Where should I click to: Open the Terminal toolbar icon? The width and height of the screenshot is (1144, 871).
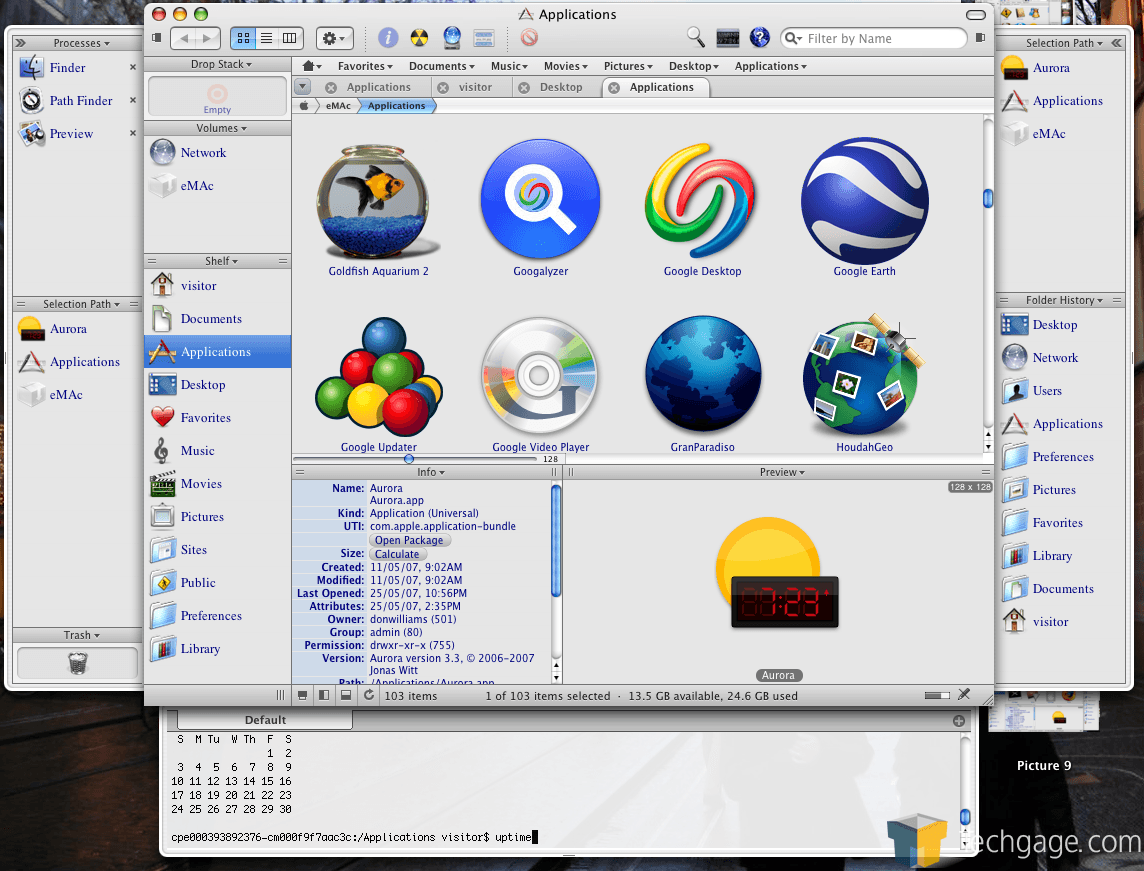727,38
